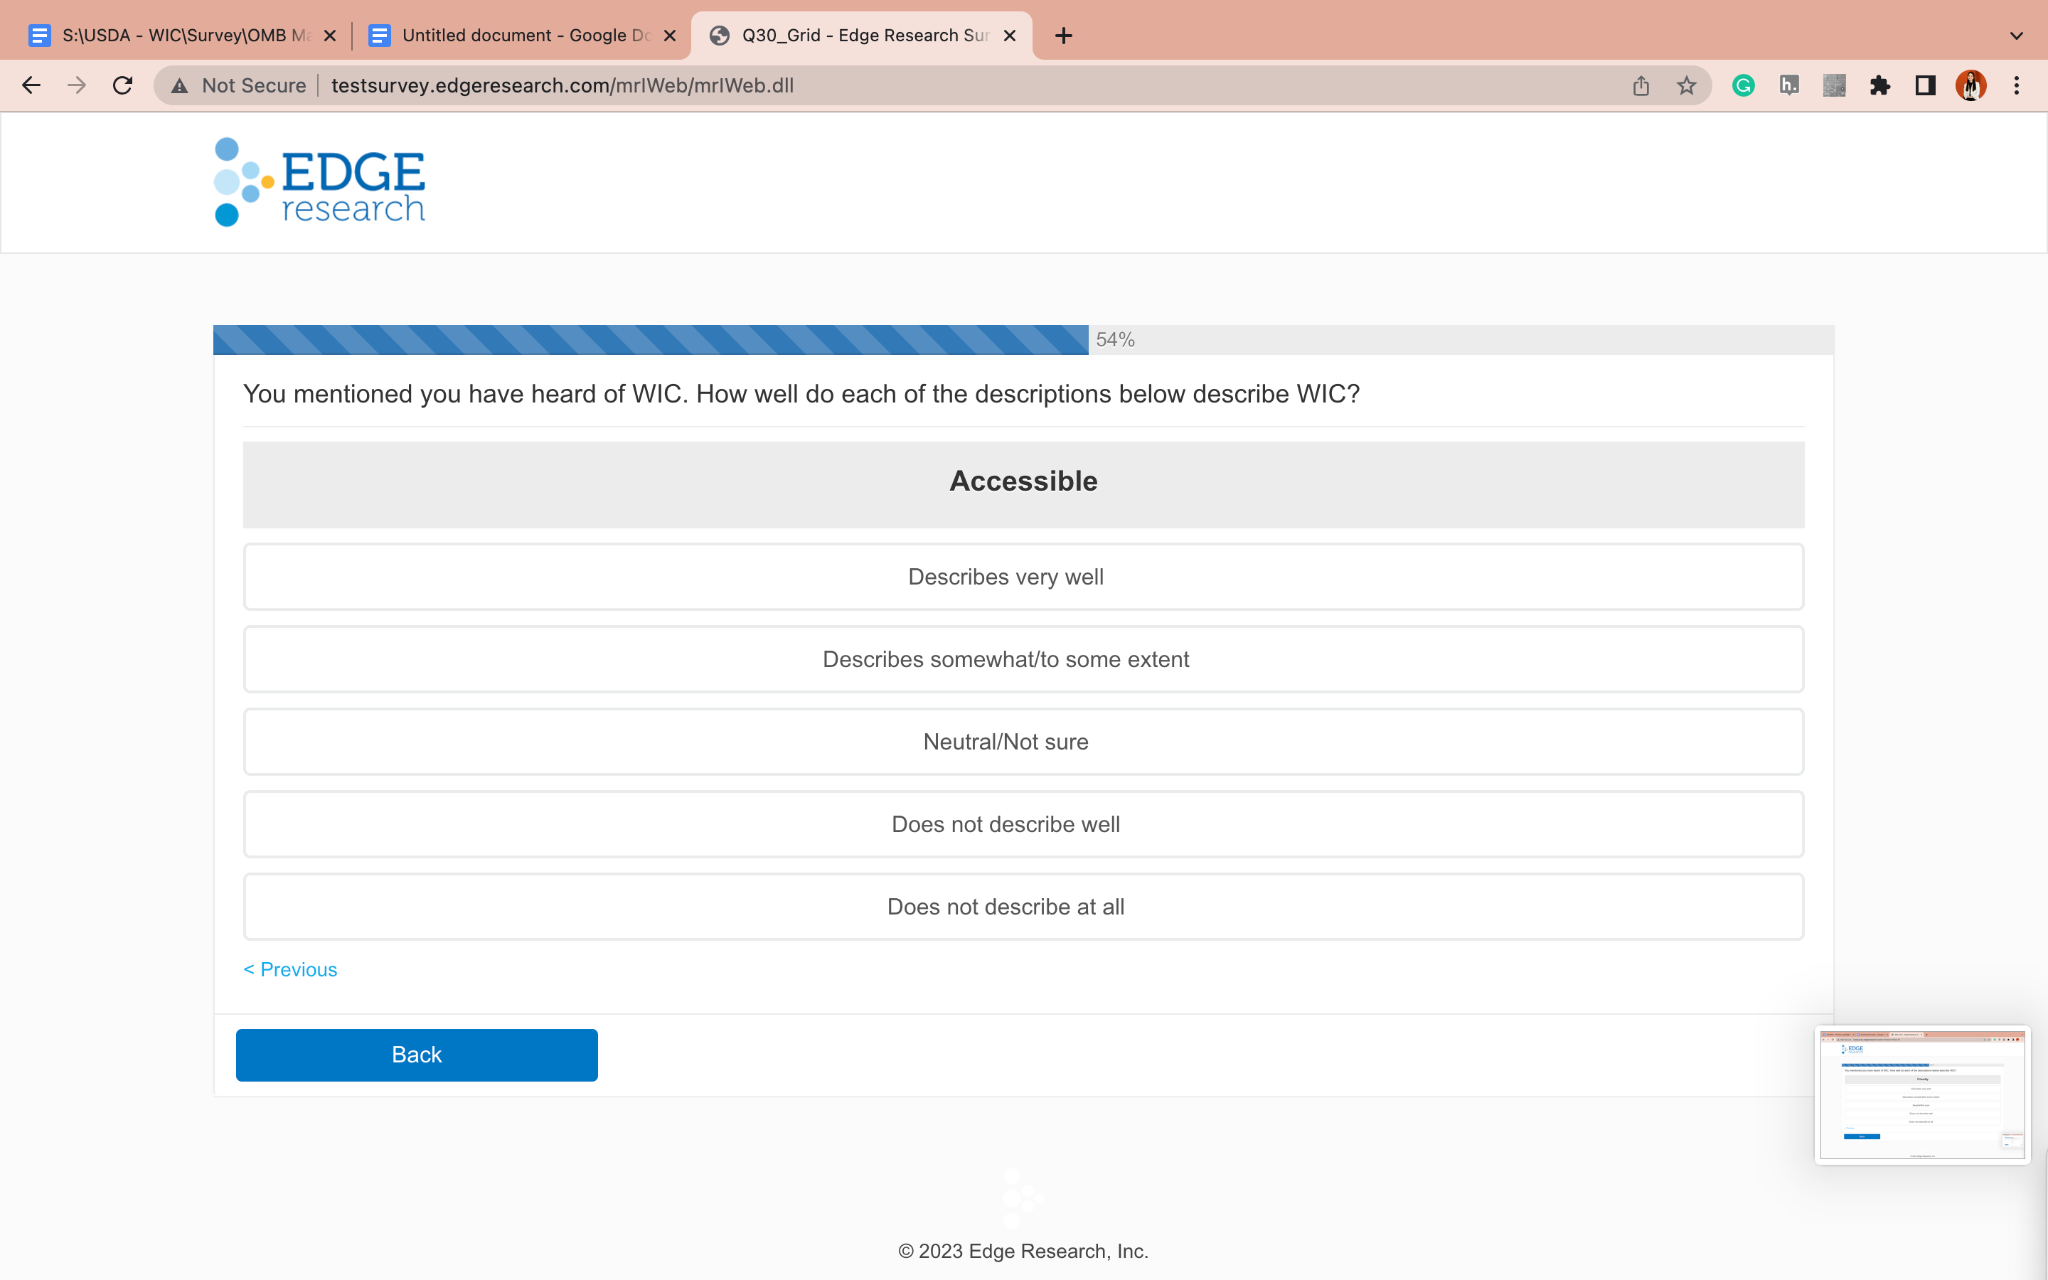
Task: Open the screenshot preview thumbnail
Action: tap(1922, 1095)
